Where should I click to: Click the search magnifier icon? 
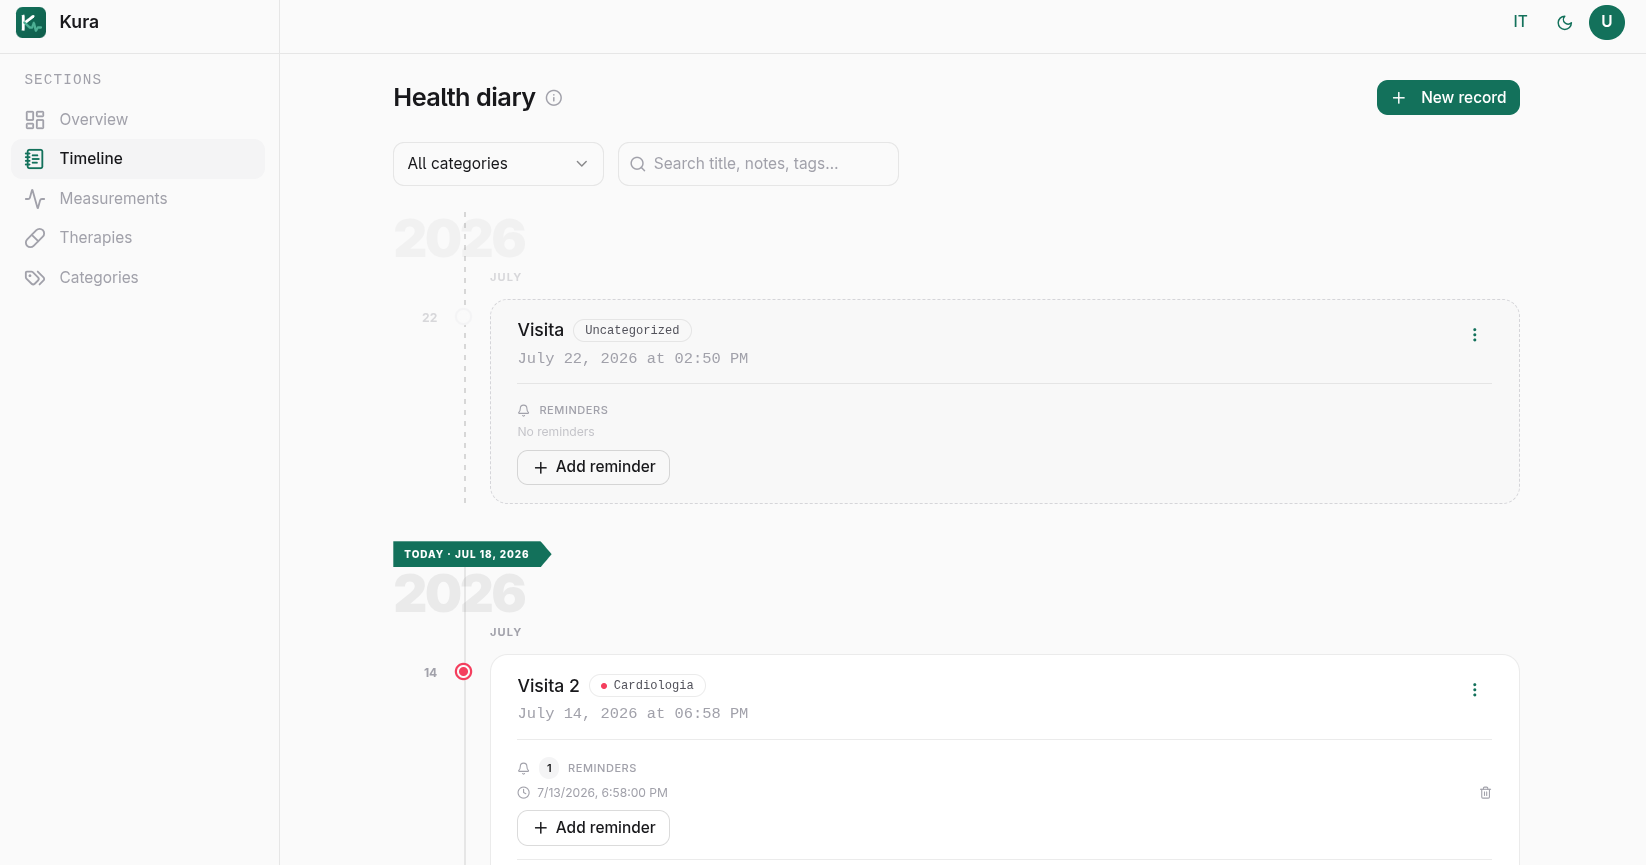(x=637, y=164)
